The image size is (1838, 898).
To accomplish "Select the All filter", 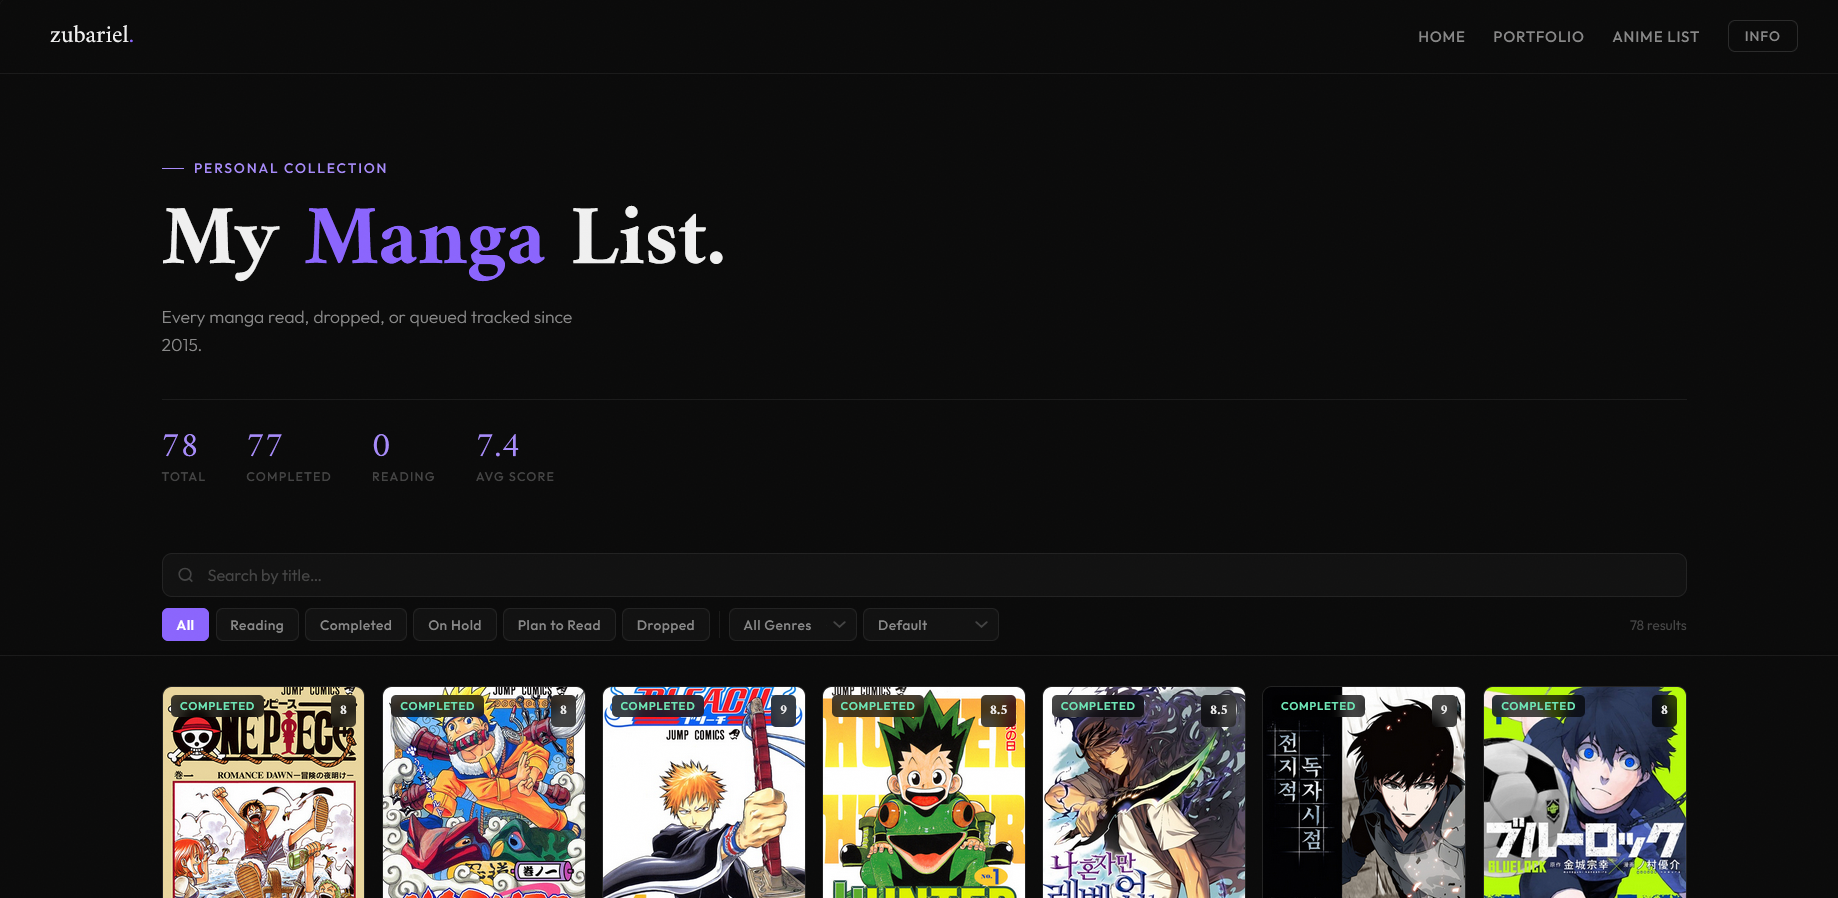I will coord(185,625).
